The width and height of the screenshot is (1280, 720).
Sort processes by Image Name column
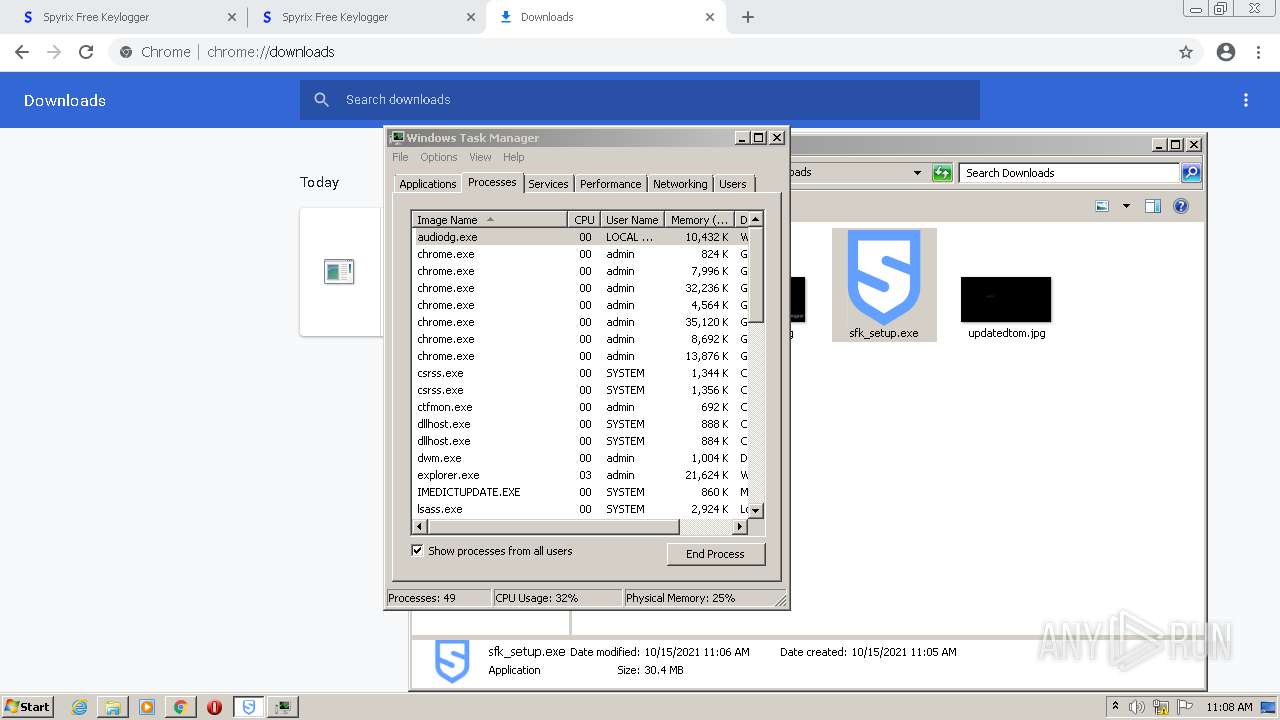point(490,219)
